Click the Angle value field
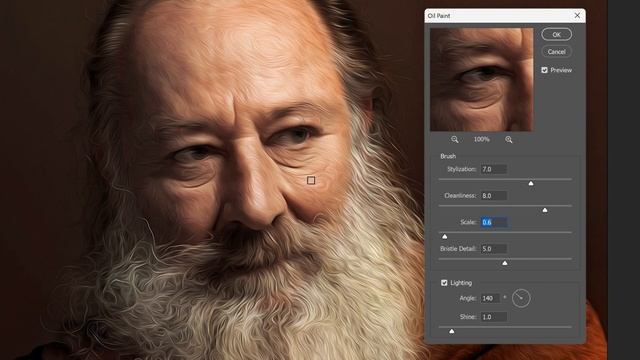The height and width of the screenshot is (360, 640). (x=490, y=298)
